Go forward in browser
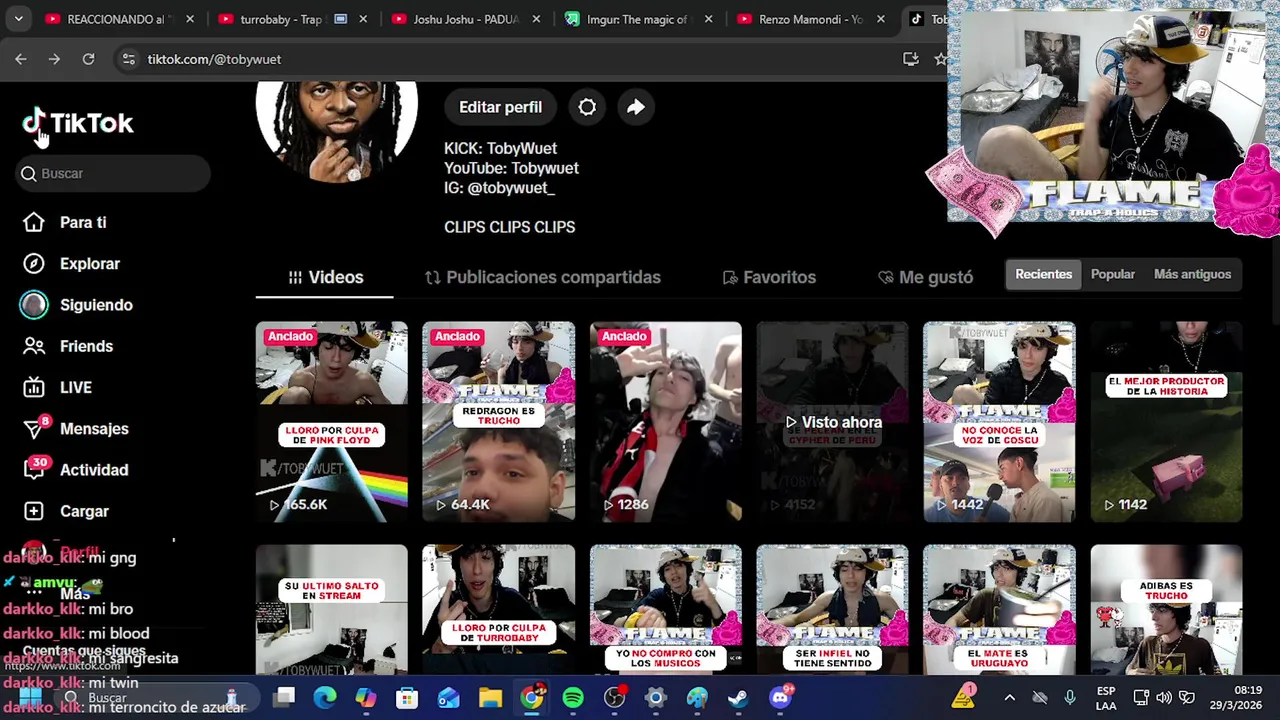The width and height of the screenshot is (1280, 720). (x=54, y=59)
